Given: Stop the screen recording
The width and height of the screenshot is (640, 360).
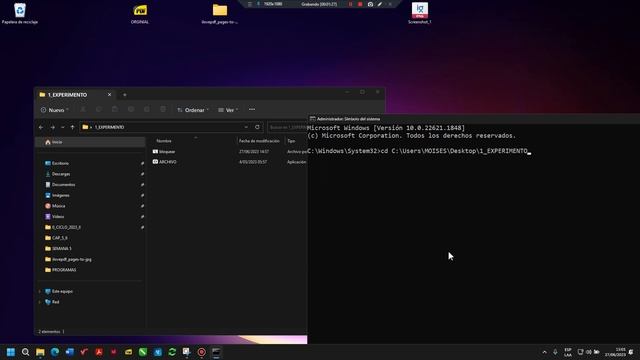Looking at the screenshot, I should [x=360, y=4].
